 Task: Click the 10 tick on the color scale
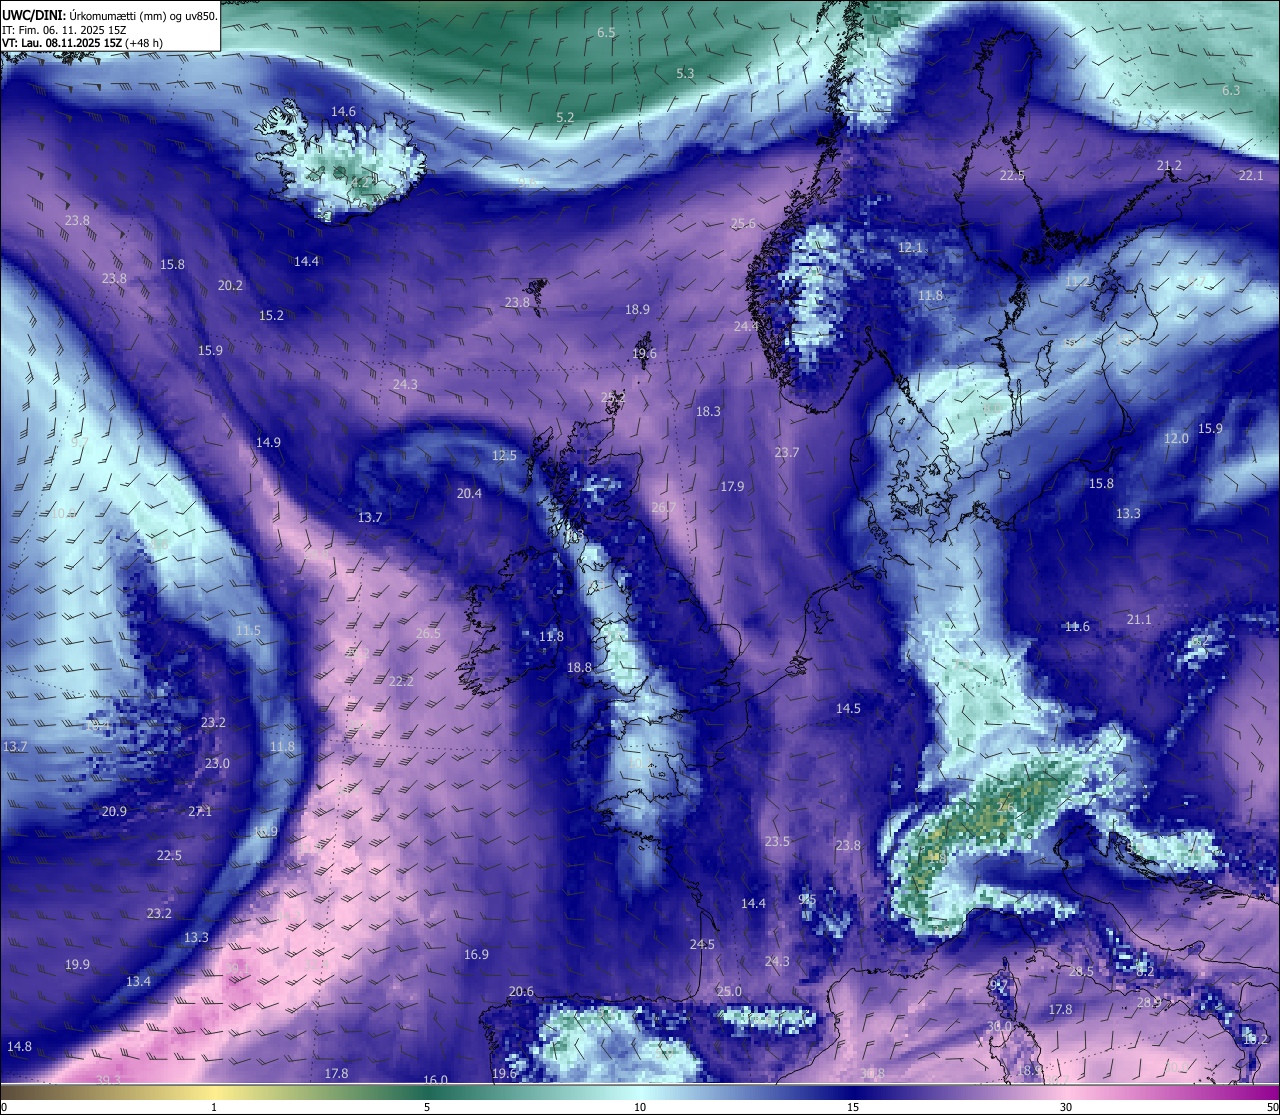pyautogui.click(x=640, y=1107)
